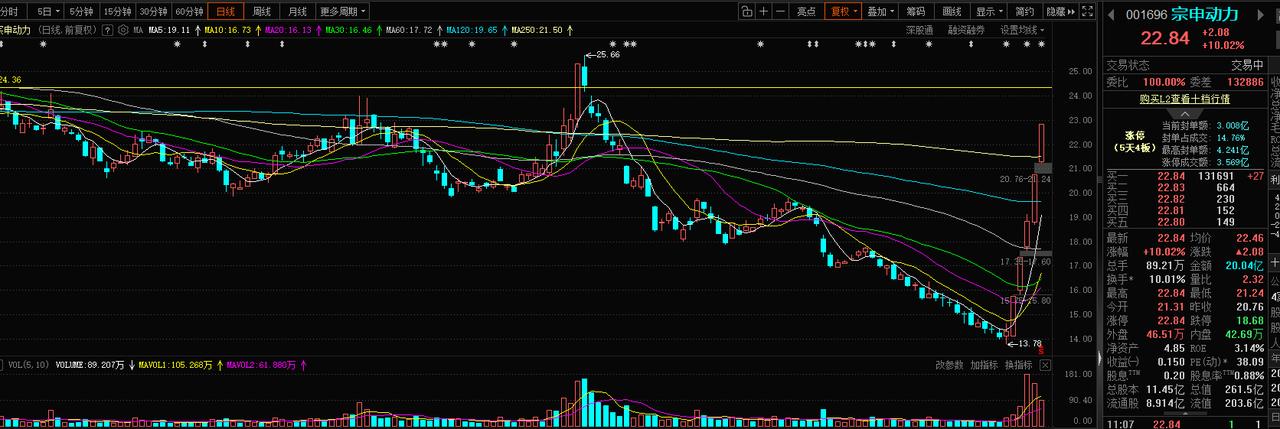Select the 周线 period tab
Image resolution: width=1280 pixels, height=429 pixels.
click(x=261, y=12)
